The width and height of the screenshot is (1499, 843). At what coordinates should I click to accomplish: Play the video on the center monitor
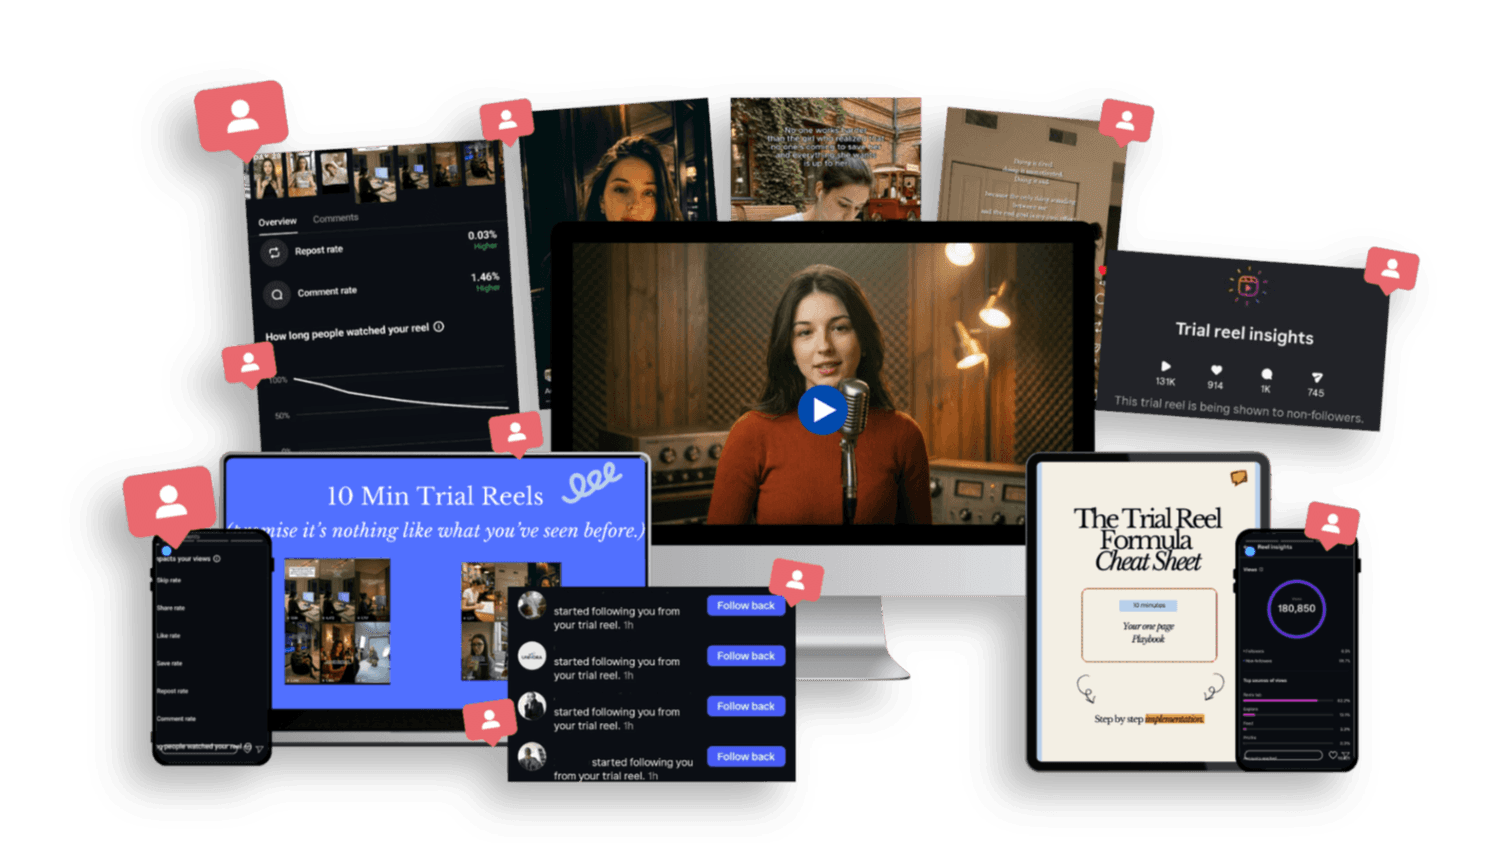click(x=822, y=410)
